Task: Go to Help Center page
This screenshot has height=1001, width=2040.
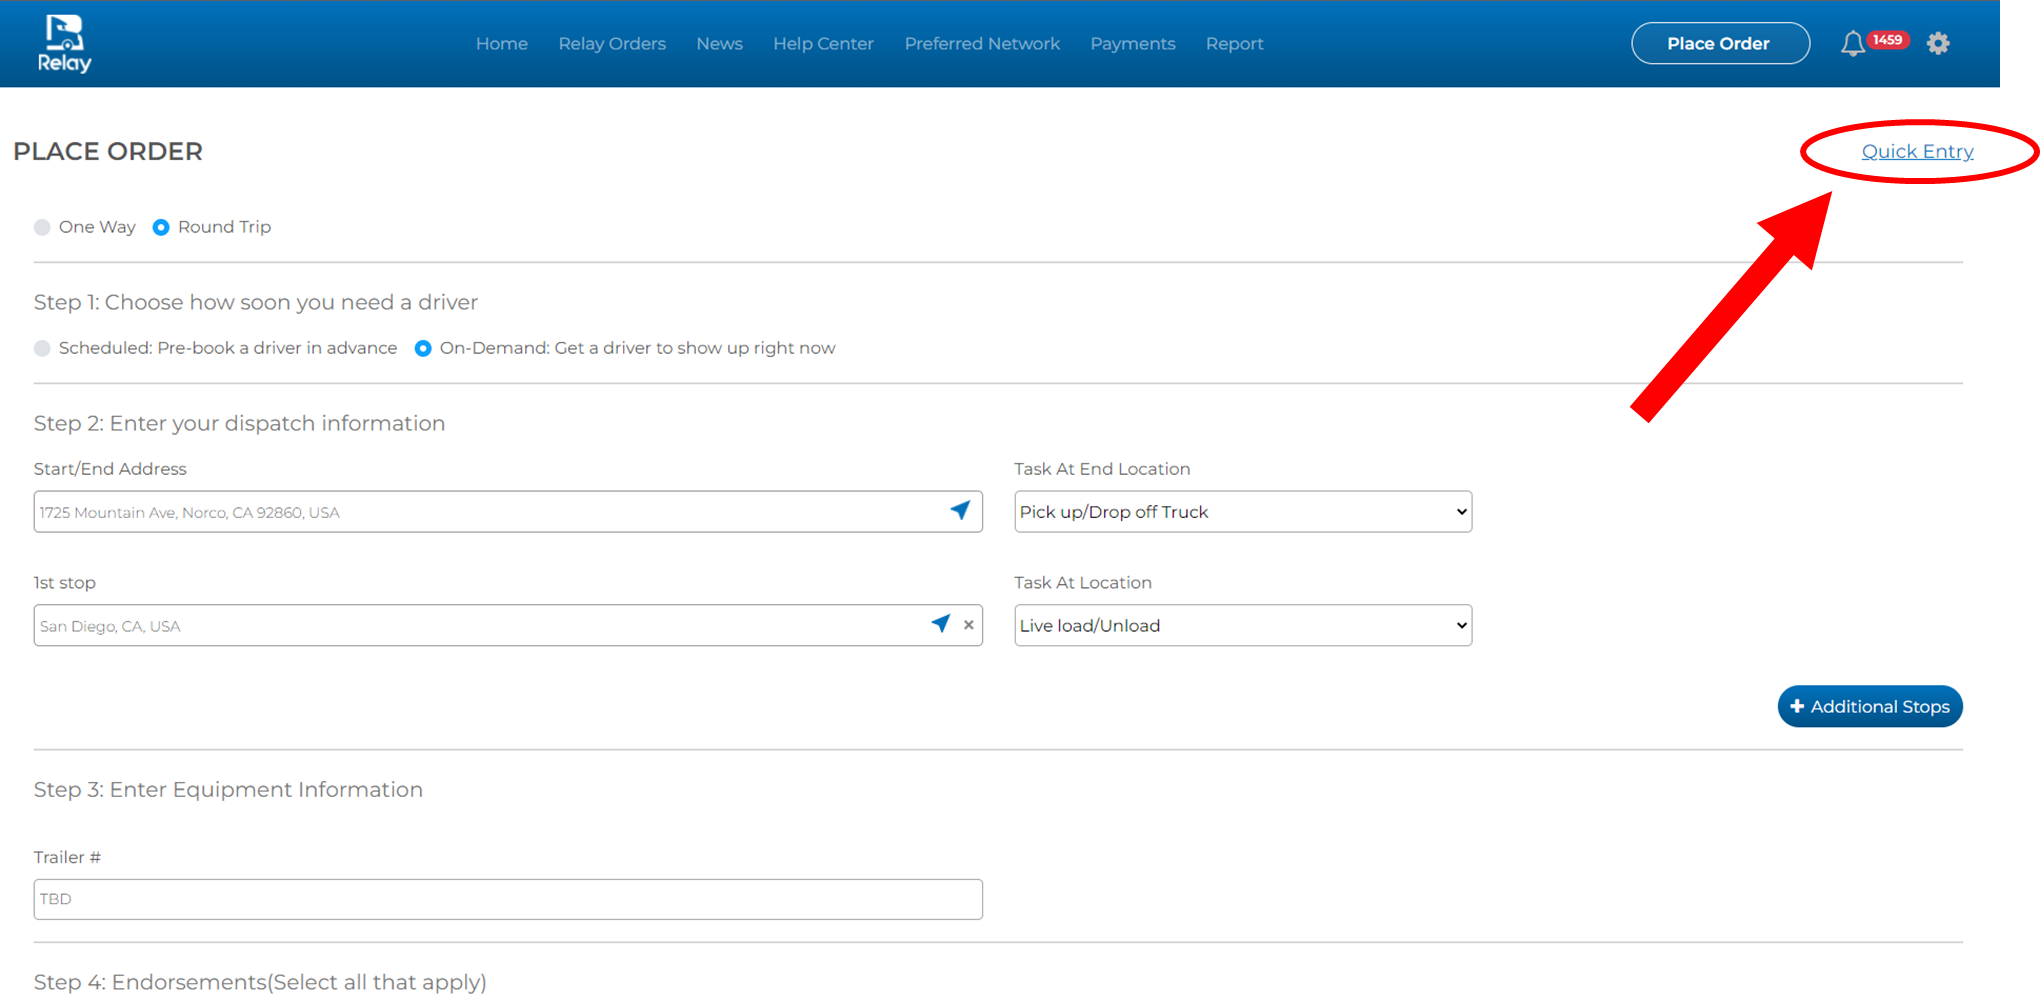Action: point(823,44)
